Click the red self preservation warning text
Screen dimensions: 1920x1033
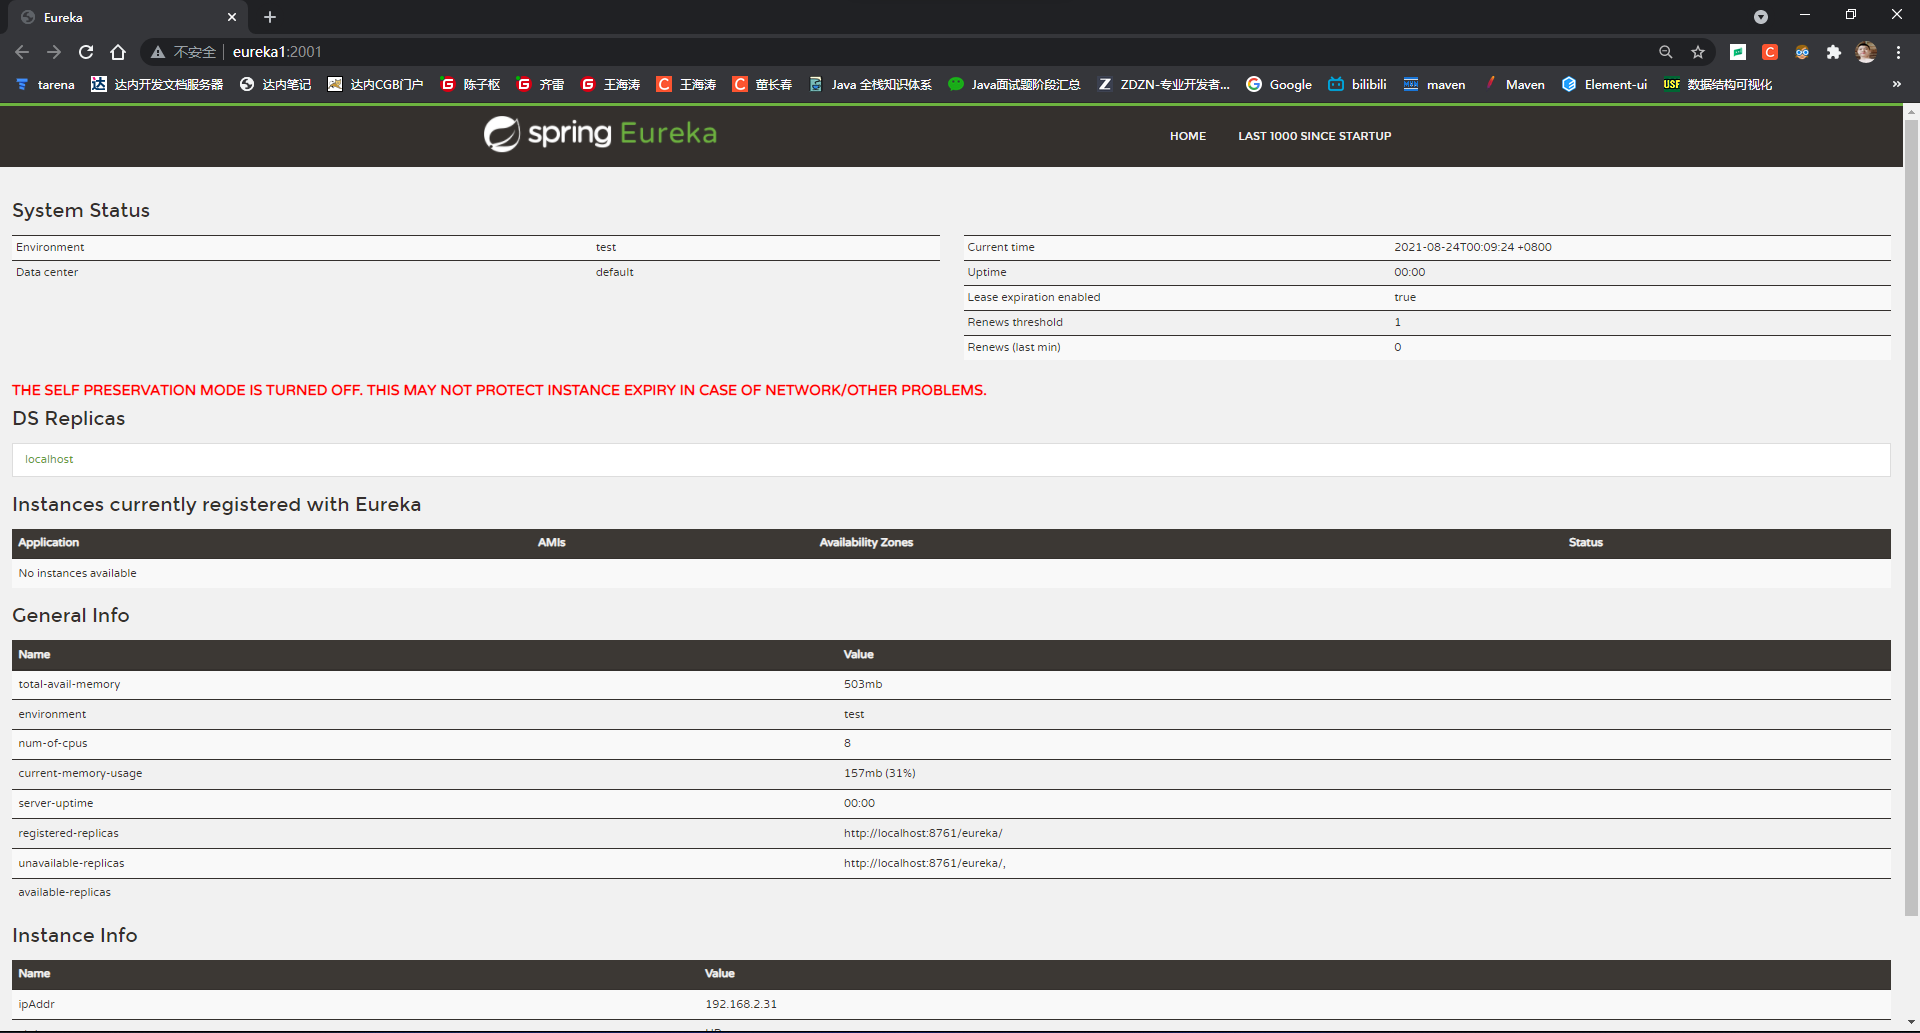point(499,390)
